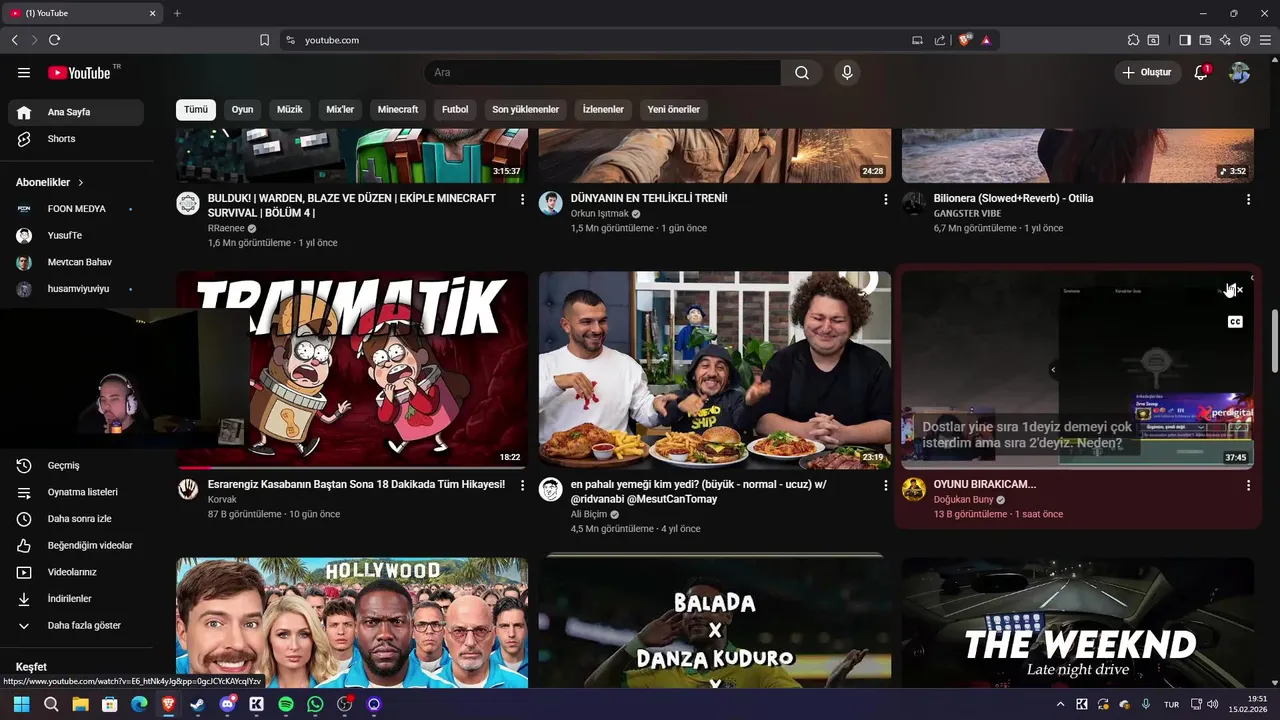Open Daha sonra izle list

(x=76, y=519)
